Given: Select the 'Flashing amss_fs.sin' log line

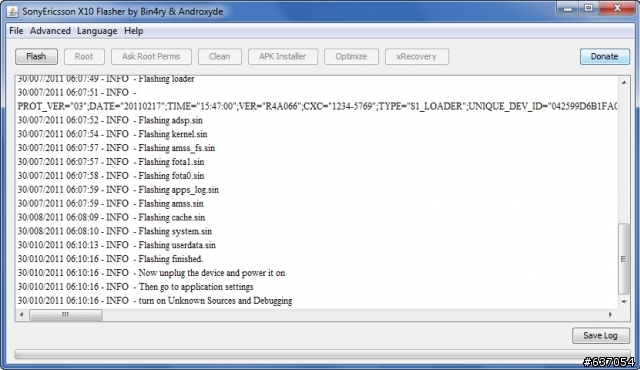Looking at the screenshot, I should point(116,148).
